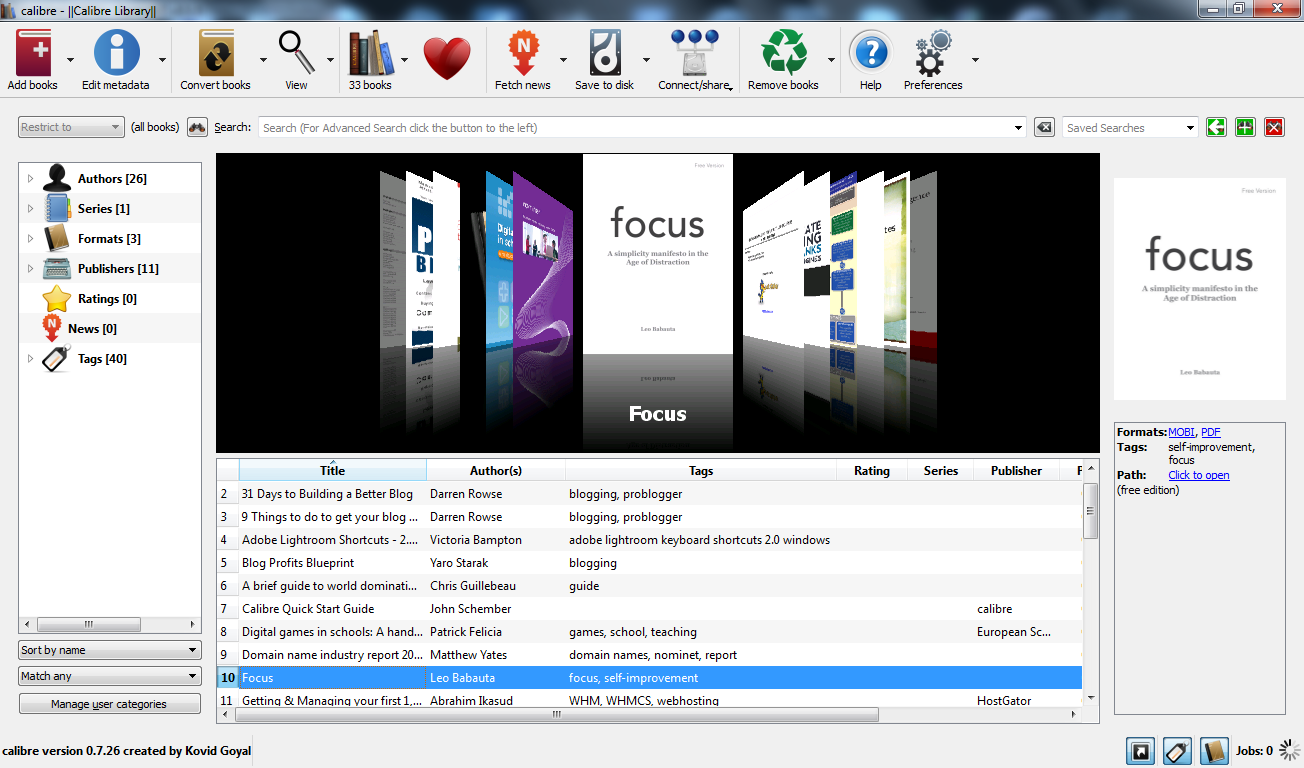Image resolution: width=1304 pixels, height=768 pixels.
Task: Expand the Publishers [11] category
Action: click(30, 269)
